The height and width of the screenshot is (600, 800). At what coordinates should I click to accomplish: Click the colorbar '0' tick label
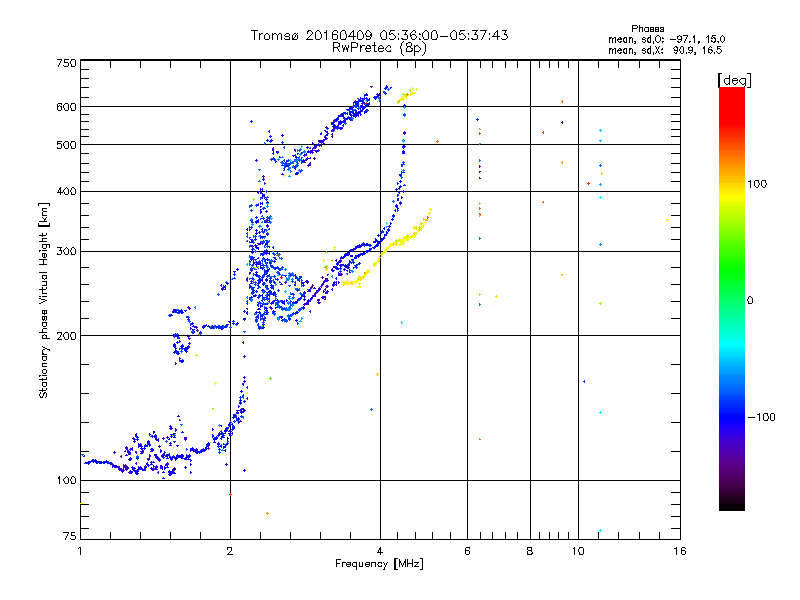click(750, 301)
